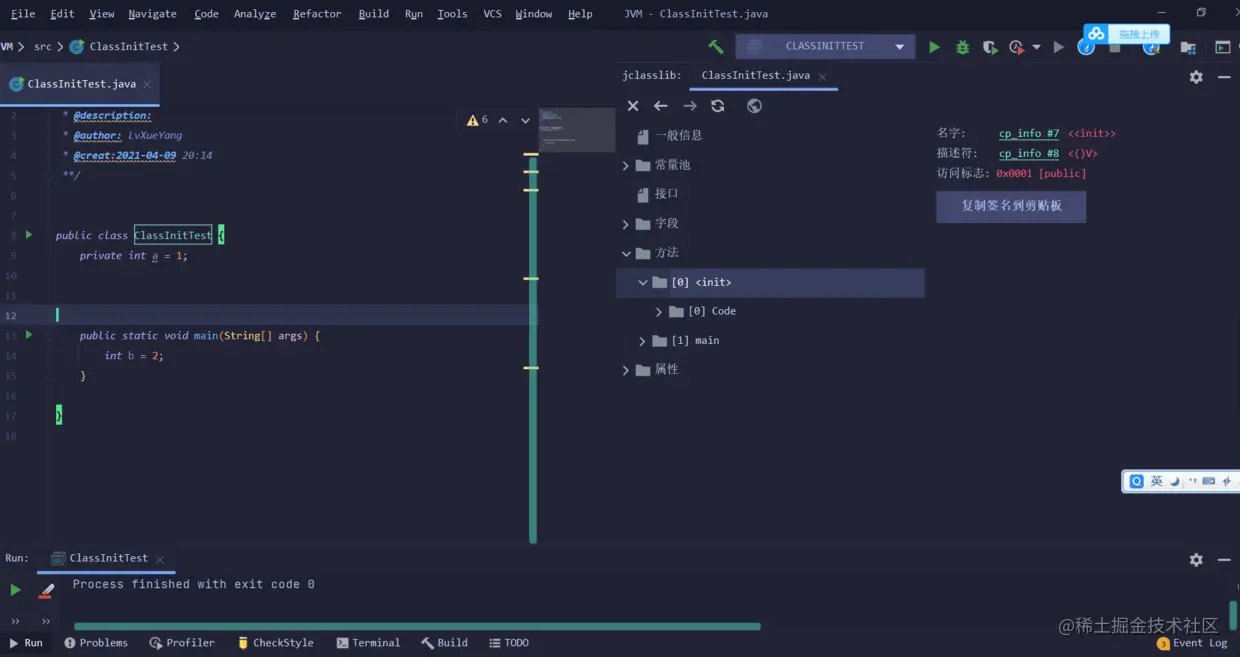1240x657 pixels.
Task: Click the stop square toolbar icon
Action: [1115, 47]
